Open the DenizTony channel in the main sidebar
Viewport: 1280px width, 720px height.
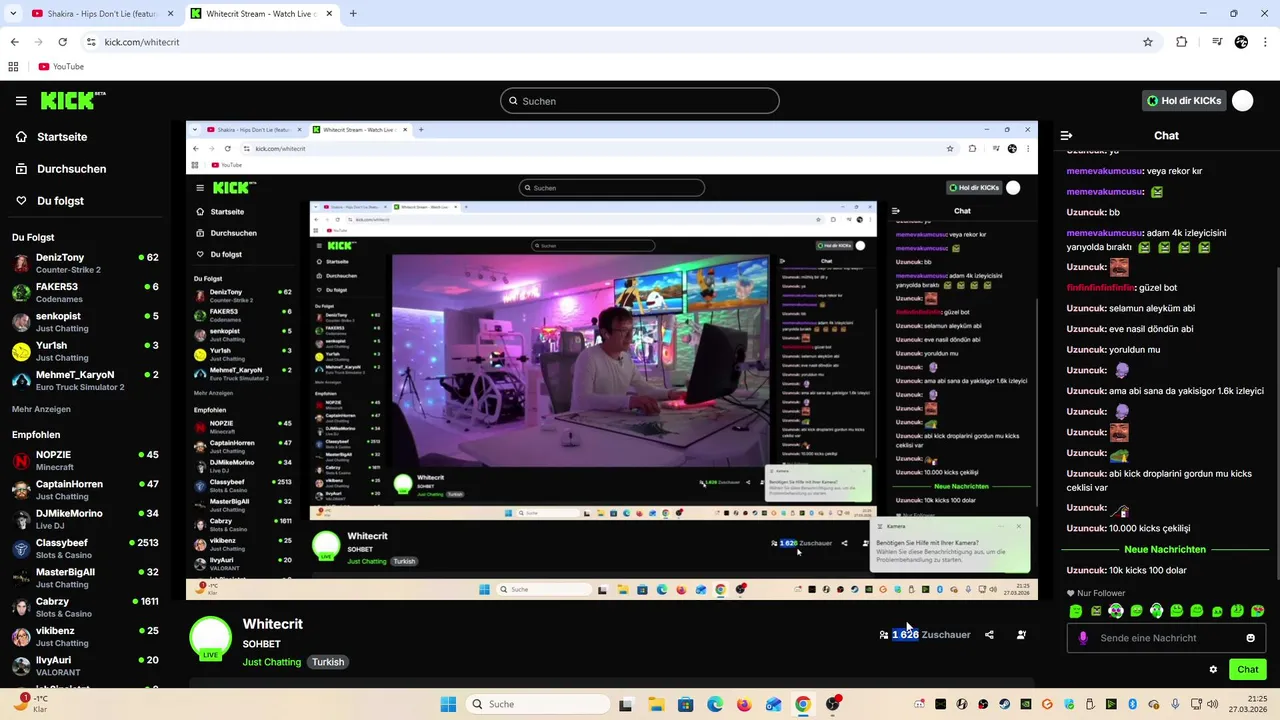click(x=85, y=264)
